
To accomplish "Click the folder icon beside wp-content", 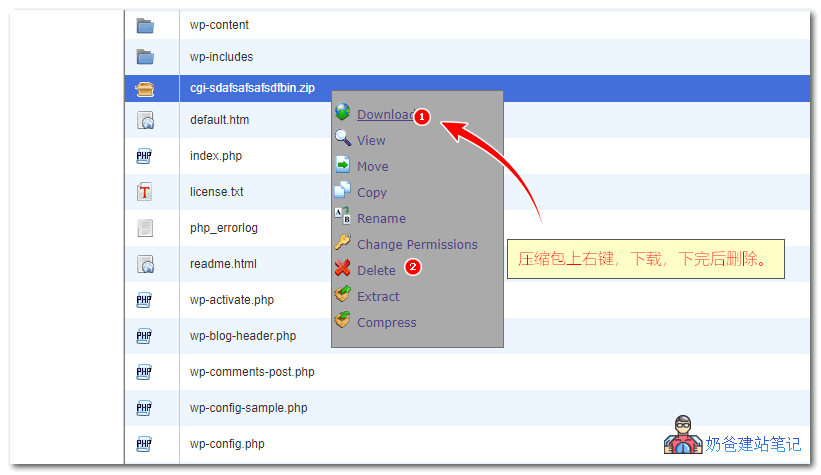I will [145, 25].
